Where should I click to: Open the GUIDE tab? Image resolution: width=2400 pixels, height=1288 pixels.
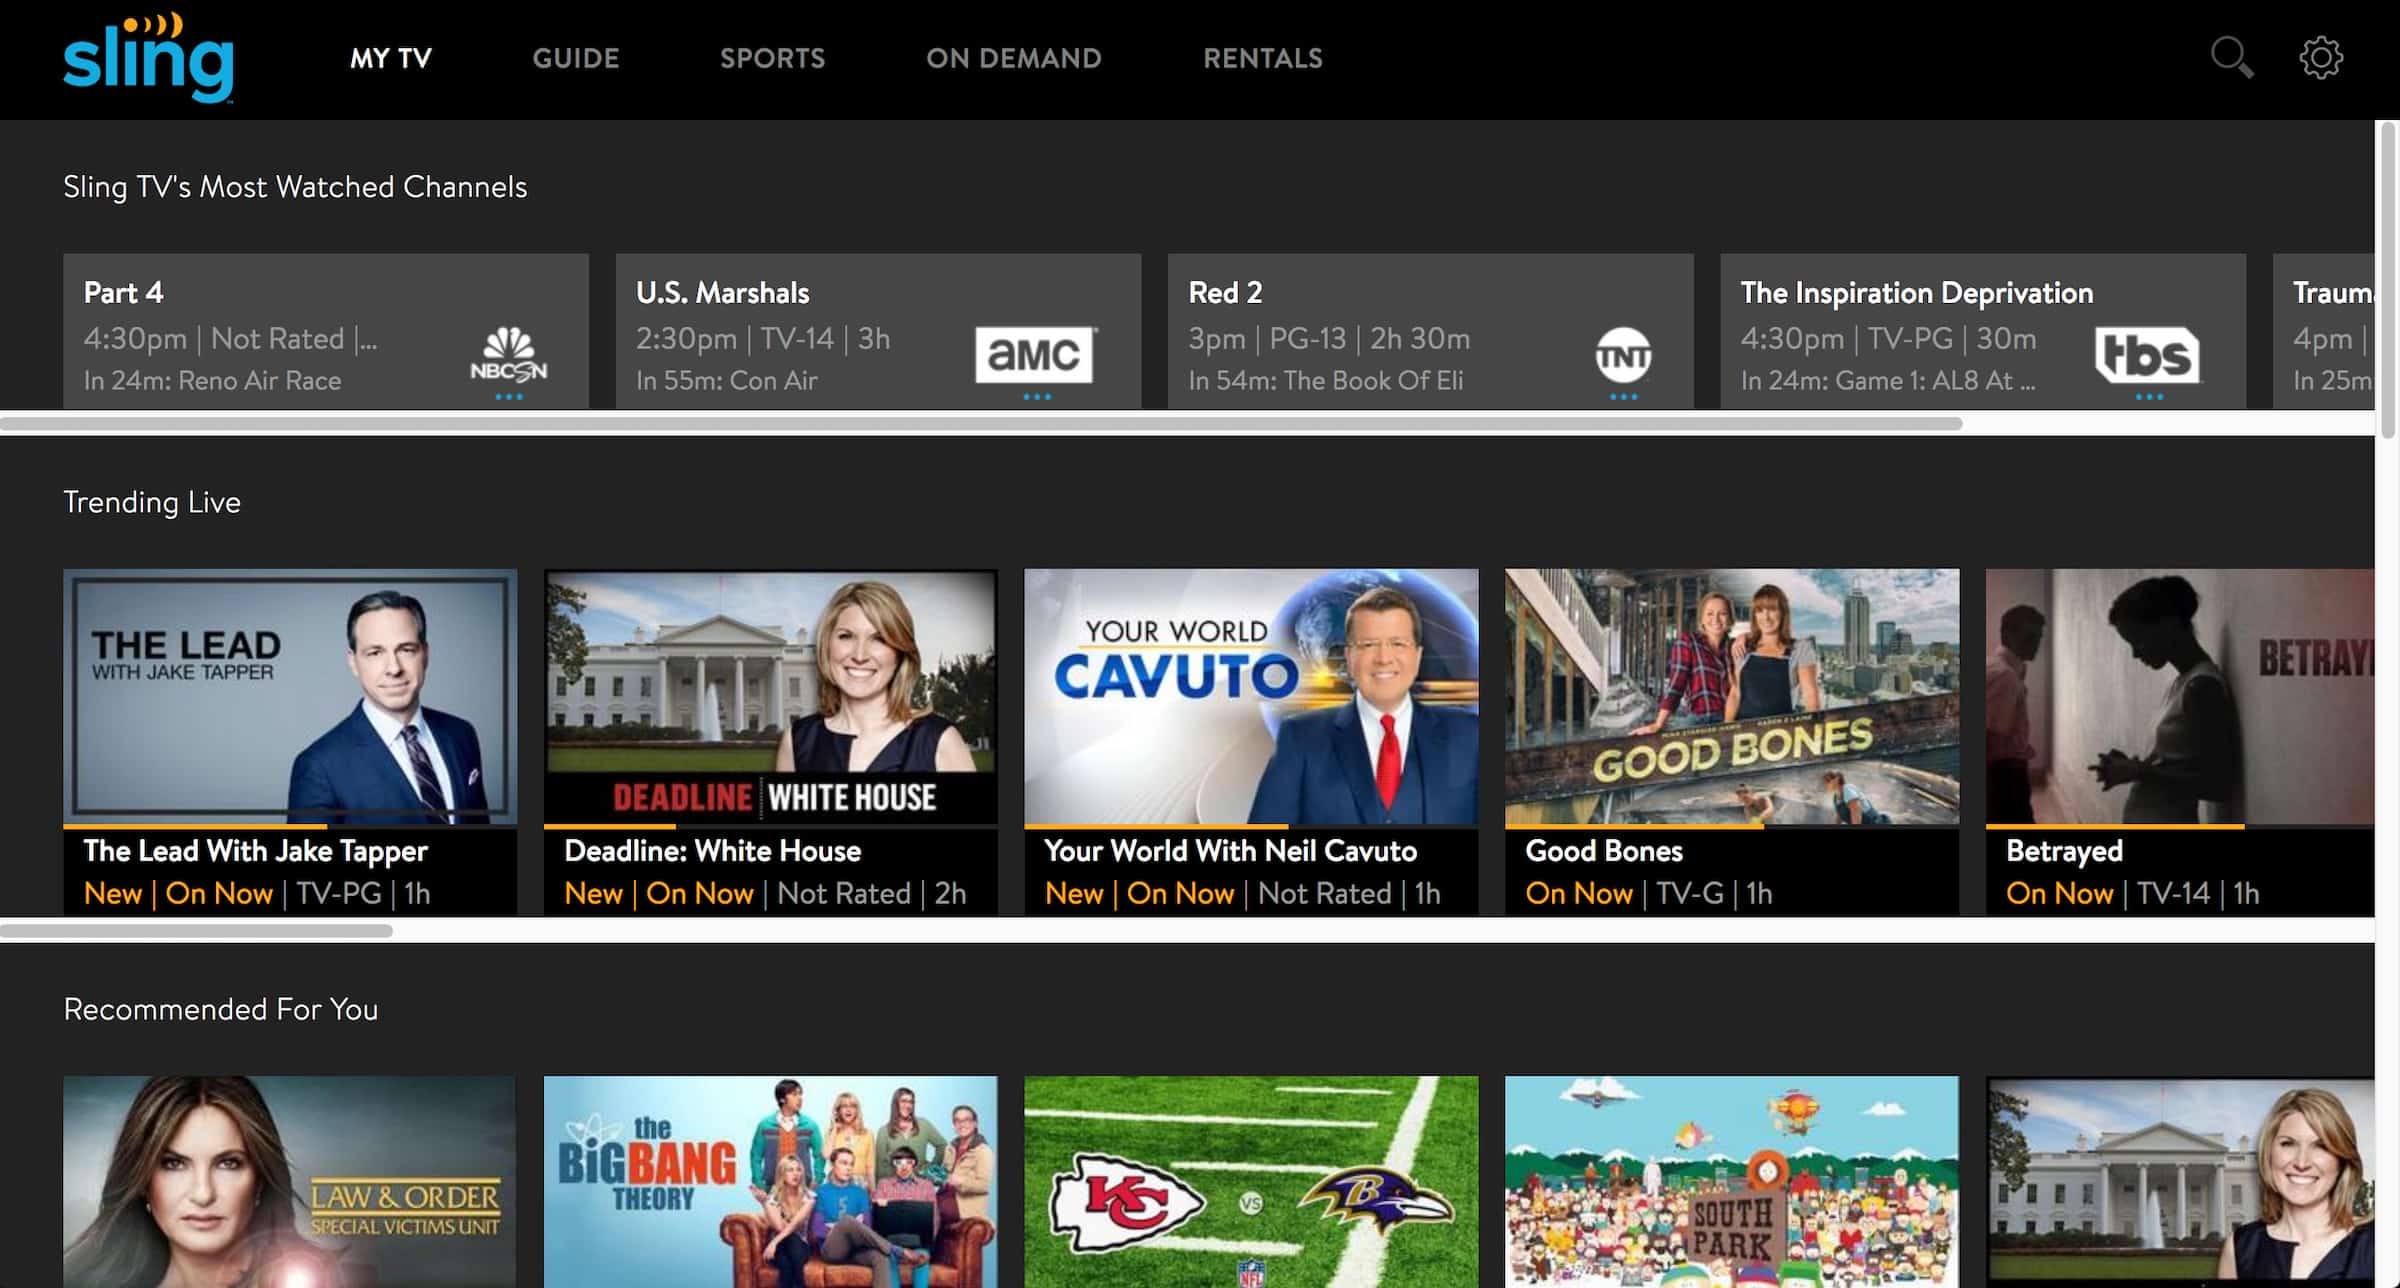[x=576, y=59]
